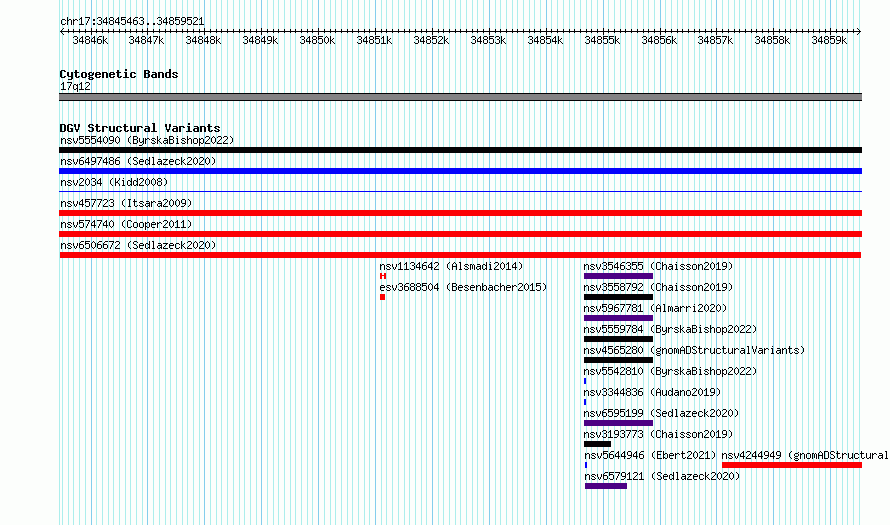Select red nsv4244949 variant bar
This screenshot has height=525, width=890.
pyautogui.click(x=792, y=465)
